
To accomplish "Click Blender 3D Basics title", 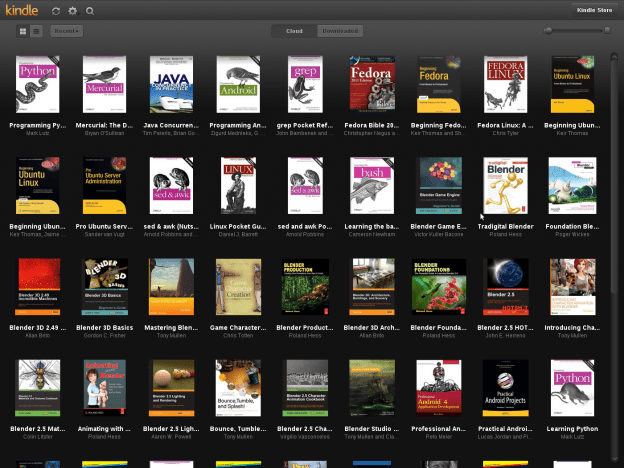I will click(x=104, y=328).
